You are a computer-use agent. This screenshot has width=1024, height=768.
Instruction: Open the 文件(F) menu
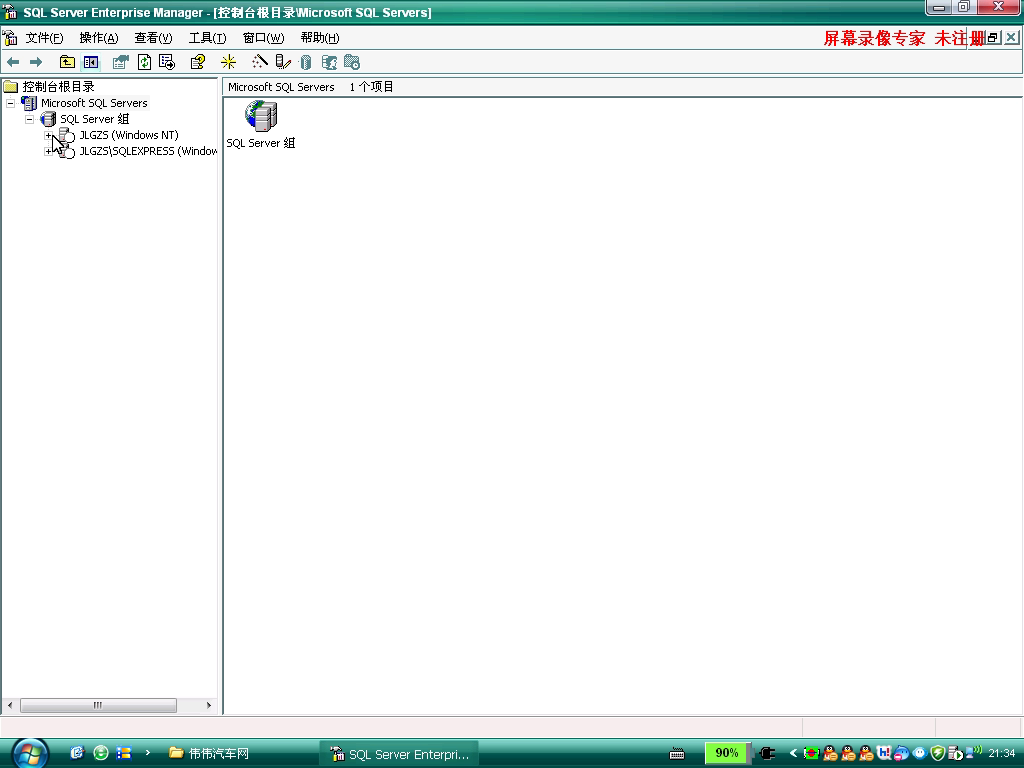pos(44,38)
